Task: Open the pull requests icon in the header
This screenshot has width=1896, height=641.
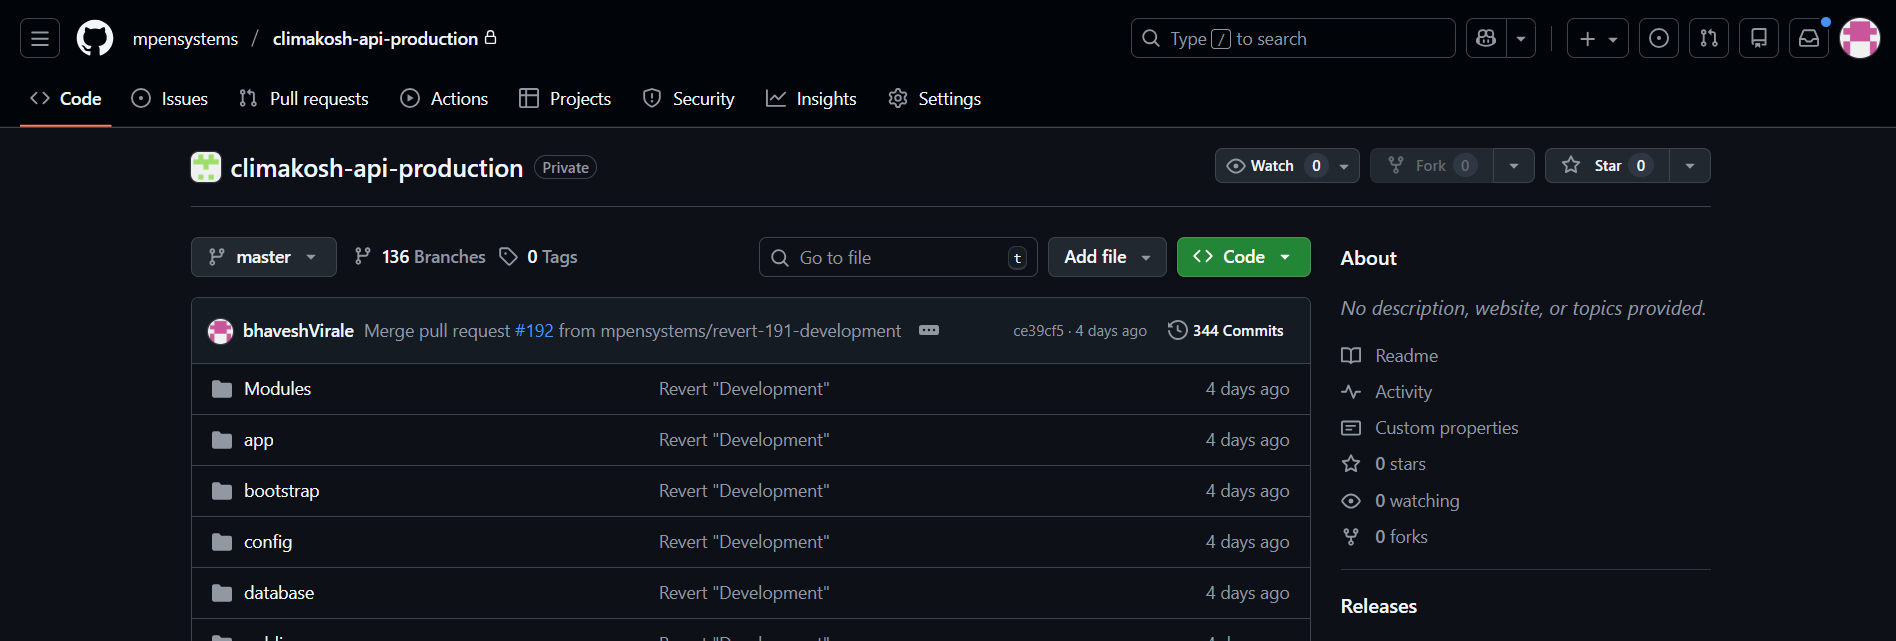Action: pyautogui.click(x=1708, y=39)
